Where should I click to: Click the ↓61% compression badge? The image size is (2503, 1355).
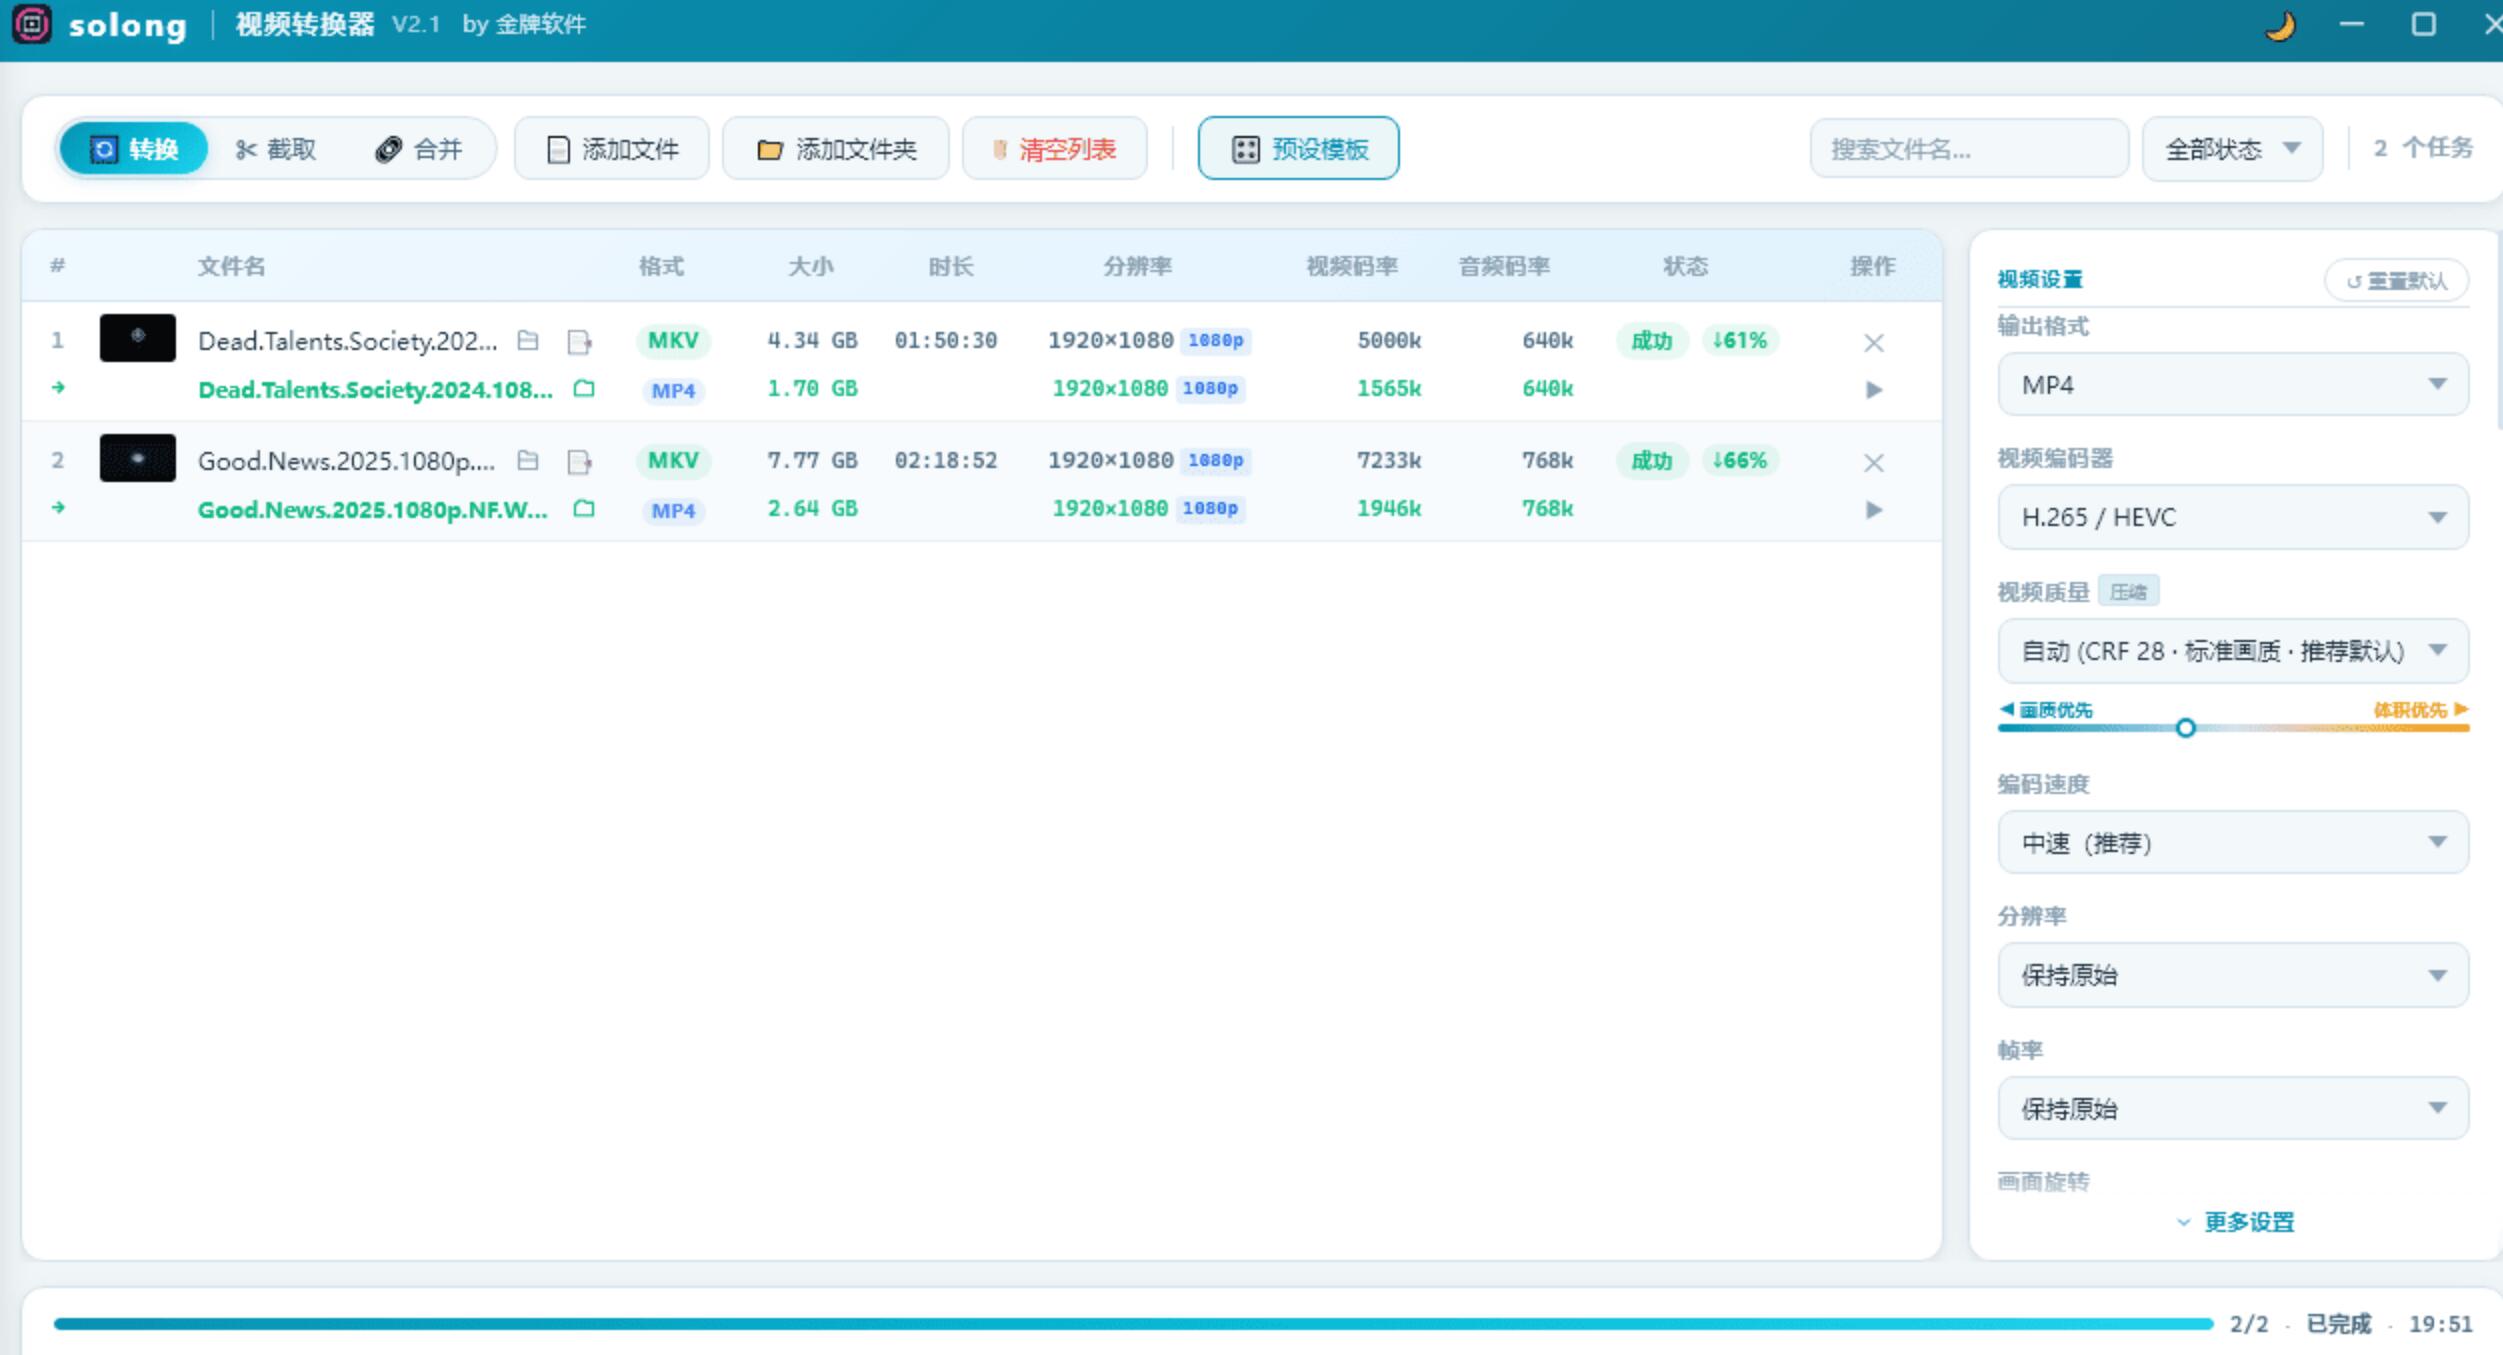(x=1740, y=341)
